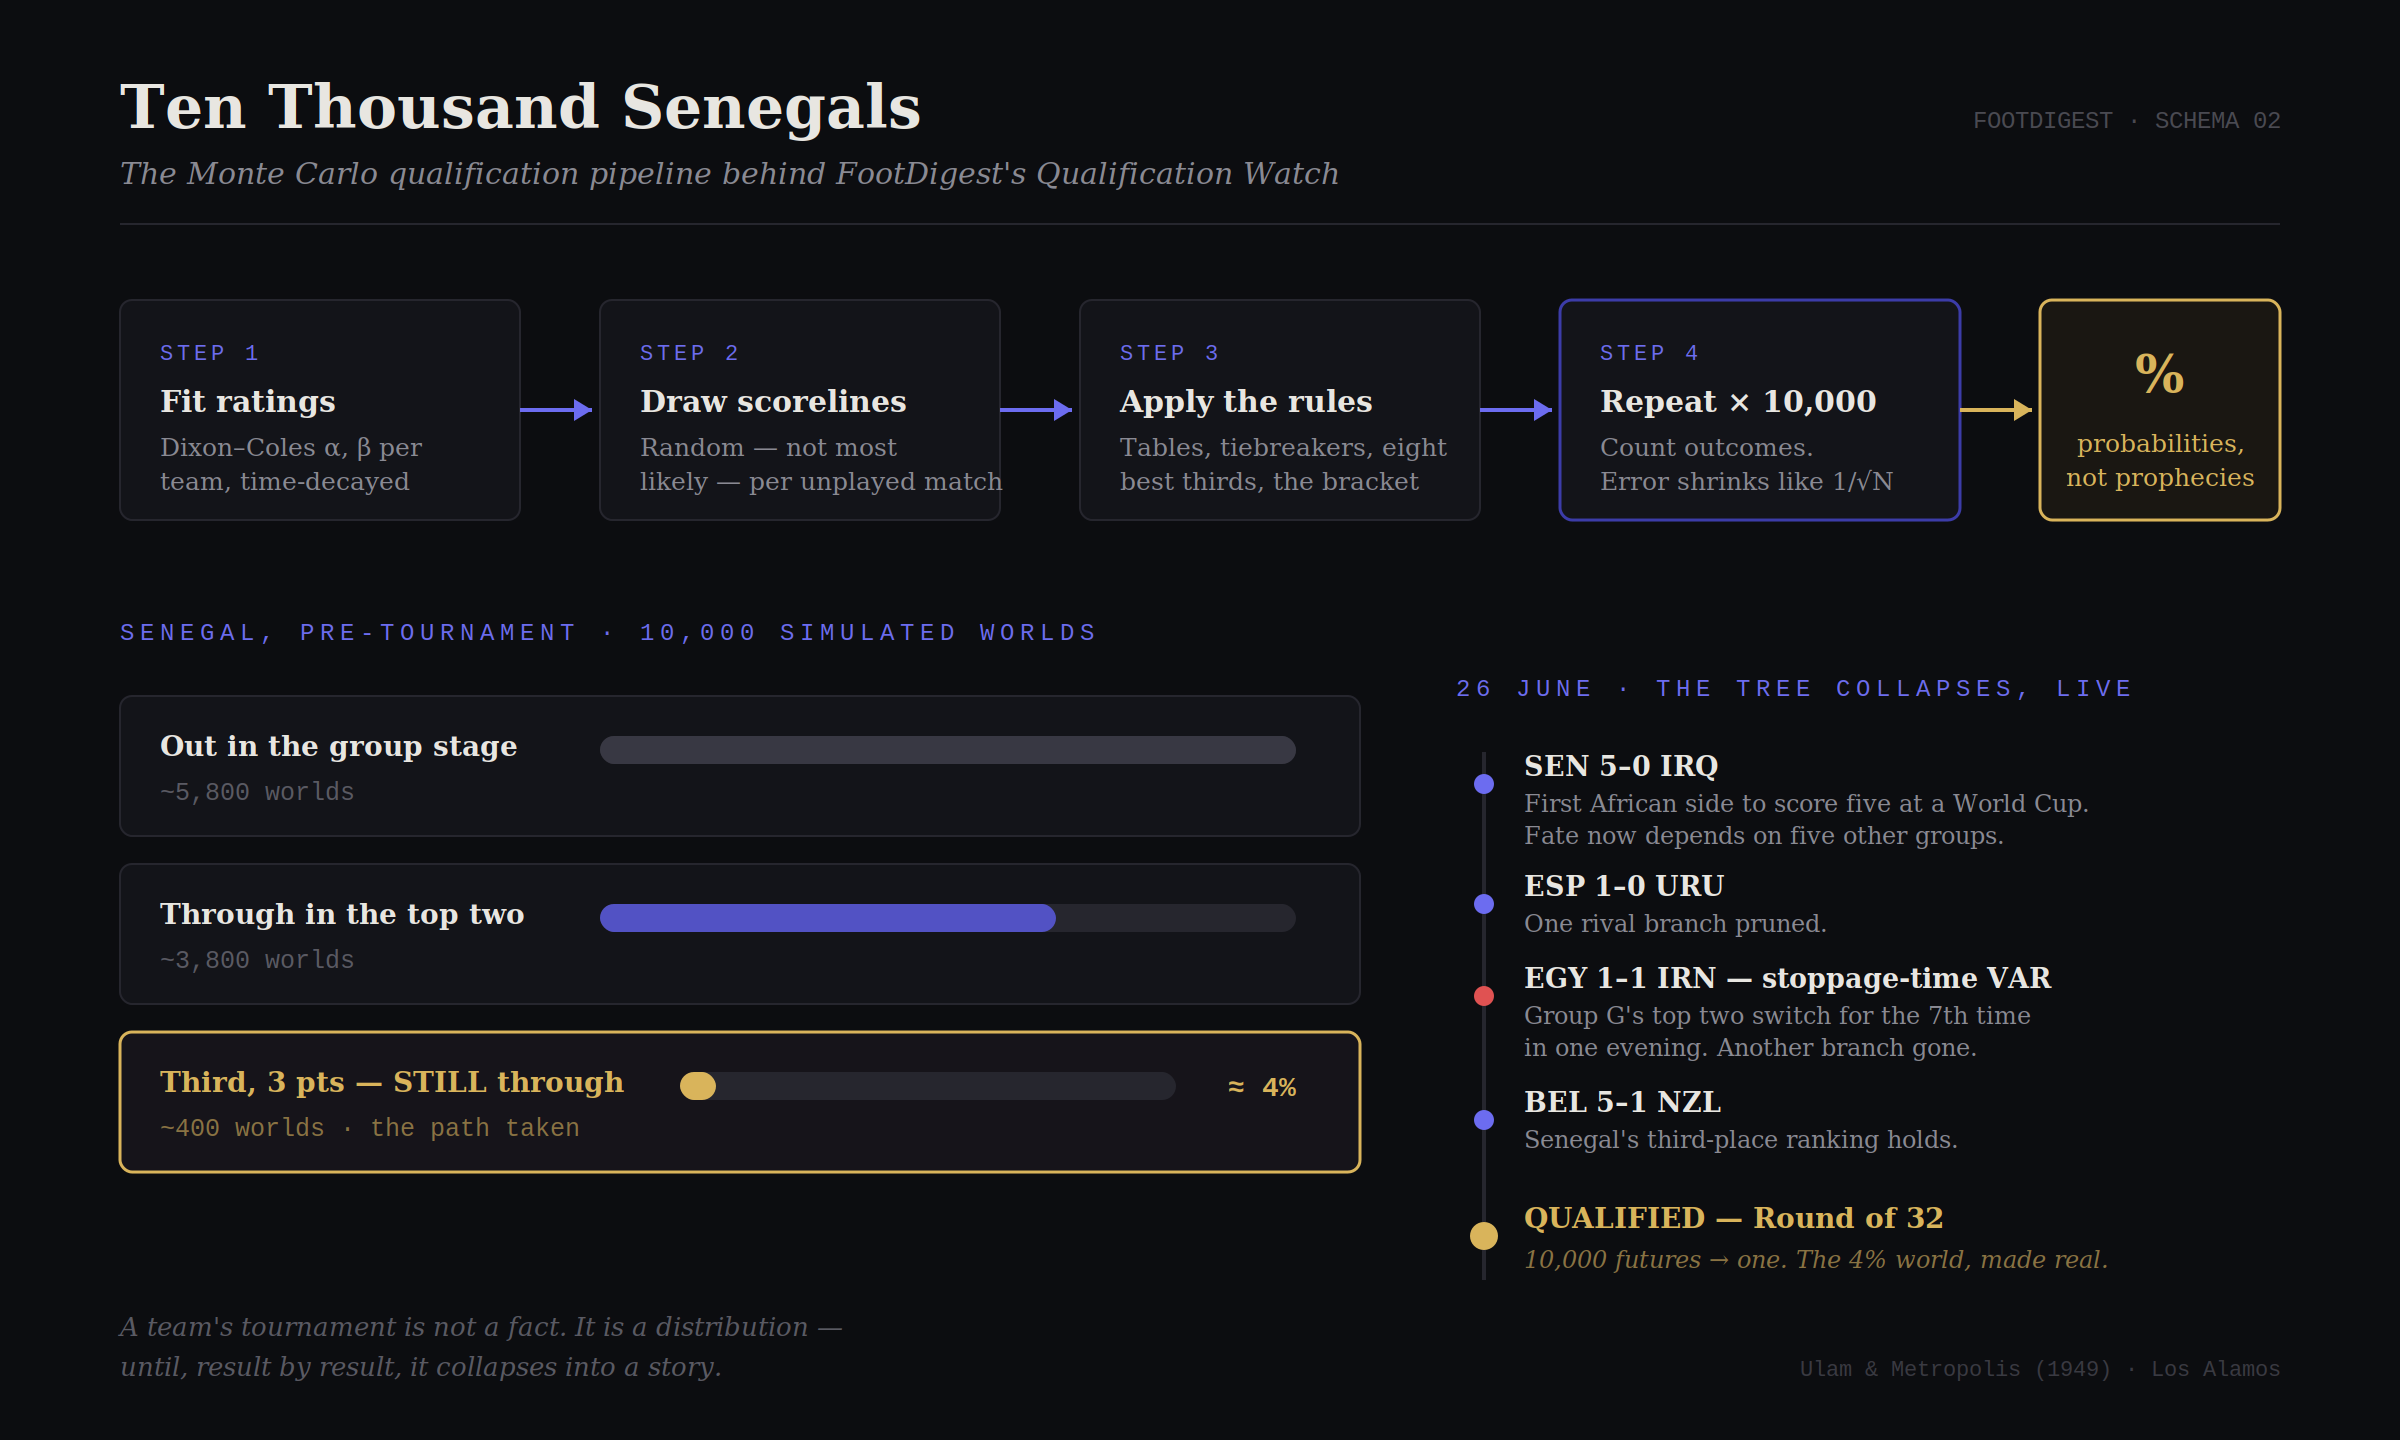Screen dimensions: 2400x1440
Task: Click 'One rival branch pruned.' text
Action: click(1675, 924)
